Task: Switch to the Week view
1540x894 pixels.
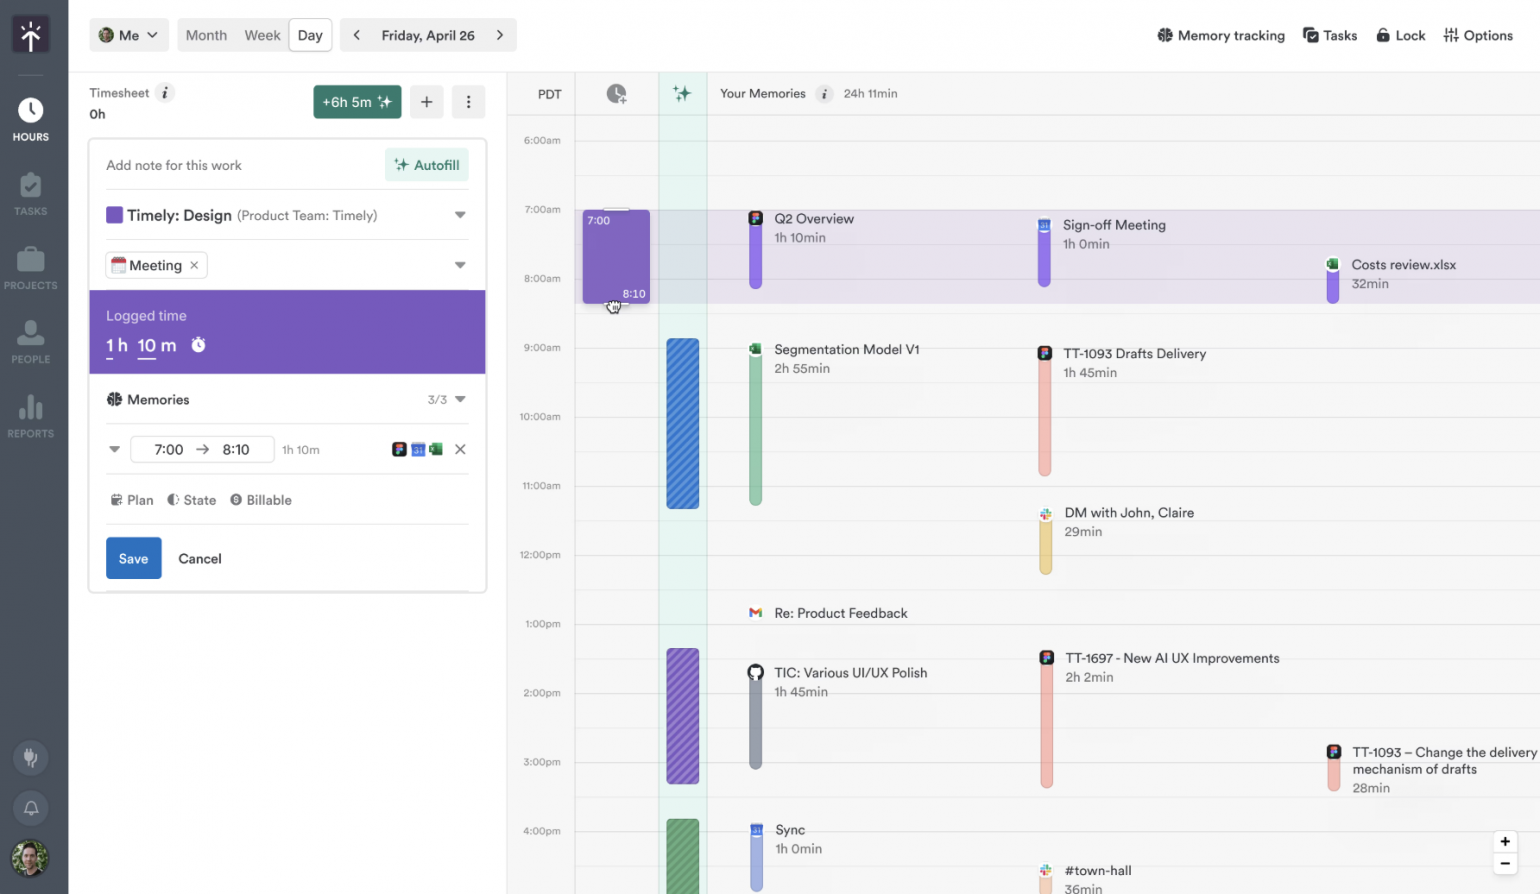Action: pyautogui.click(x=262, y=34)
